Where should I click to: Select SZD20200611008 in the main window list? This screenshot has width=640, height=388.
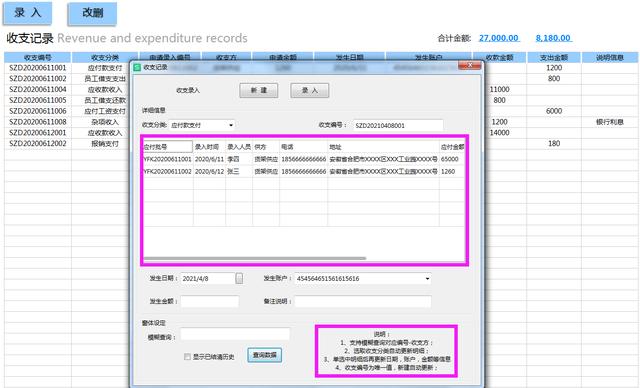38,122
